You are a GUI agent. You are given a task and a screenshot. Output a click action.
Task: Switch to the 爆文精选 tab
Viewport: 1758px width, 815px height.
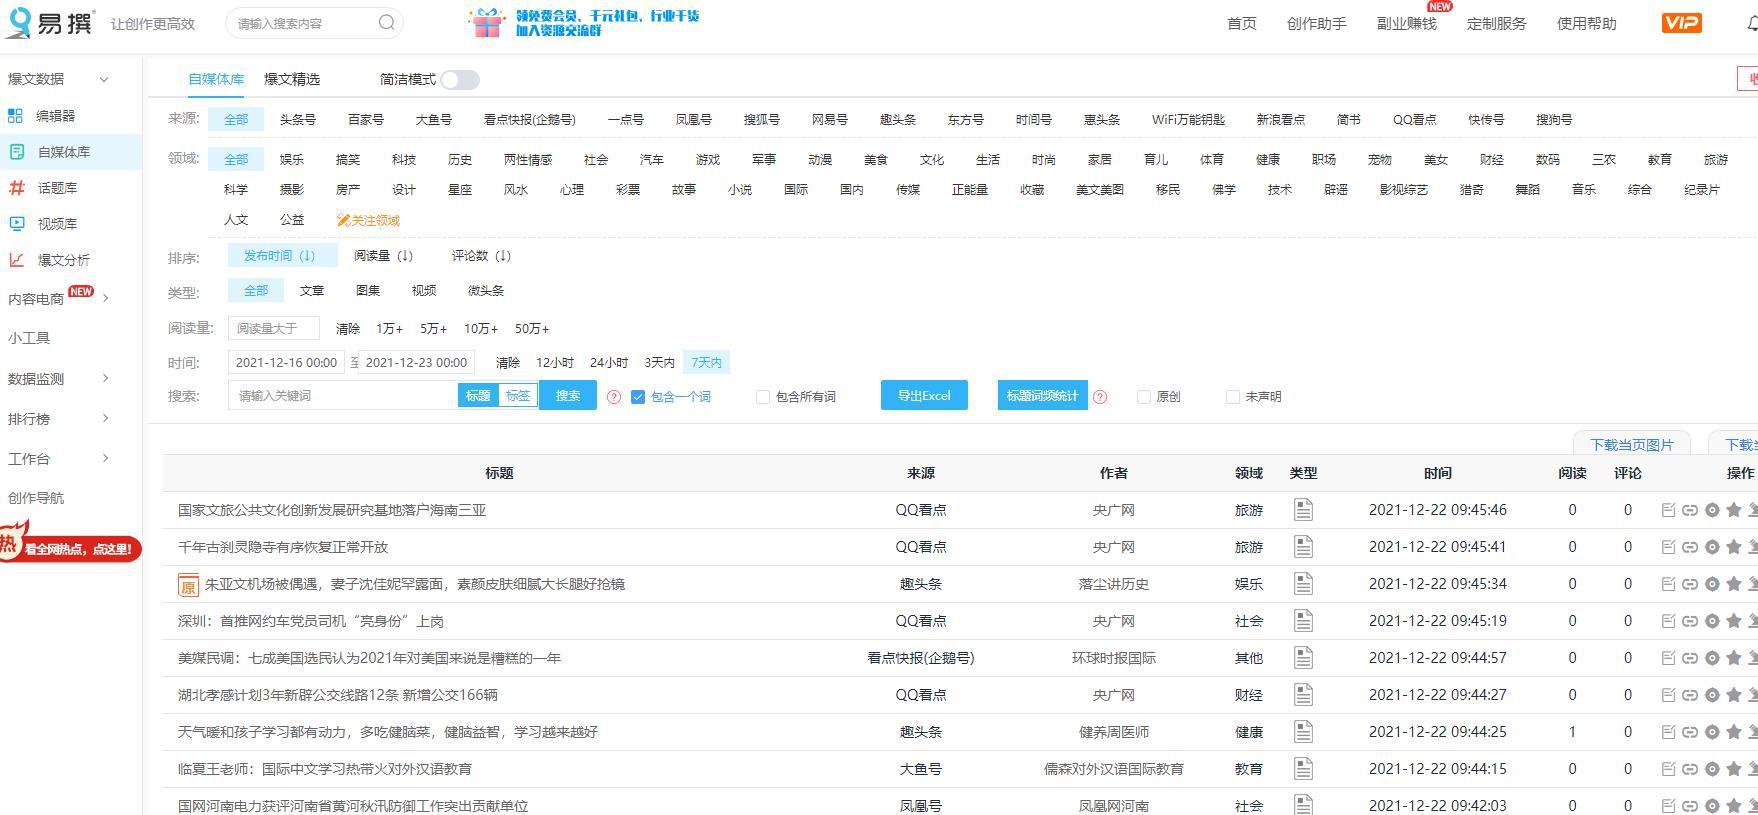[x=292, y=79]
